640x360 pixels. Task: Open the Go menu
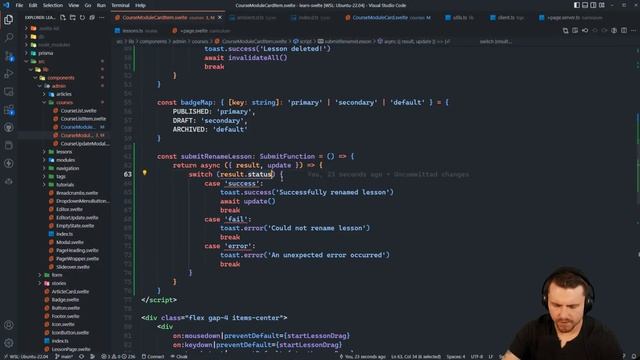[88, 5]
